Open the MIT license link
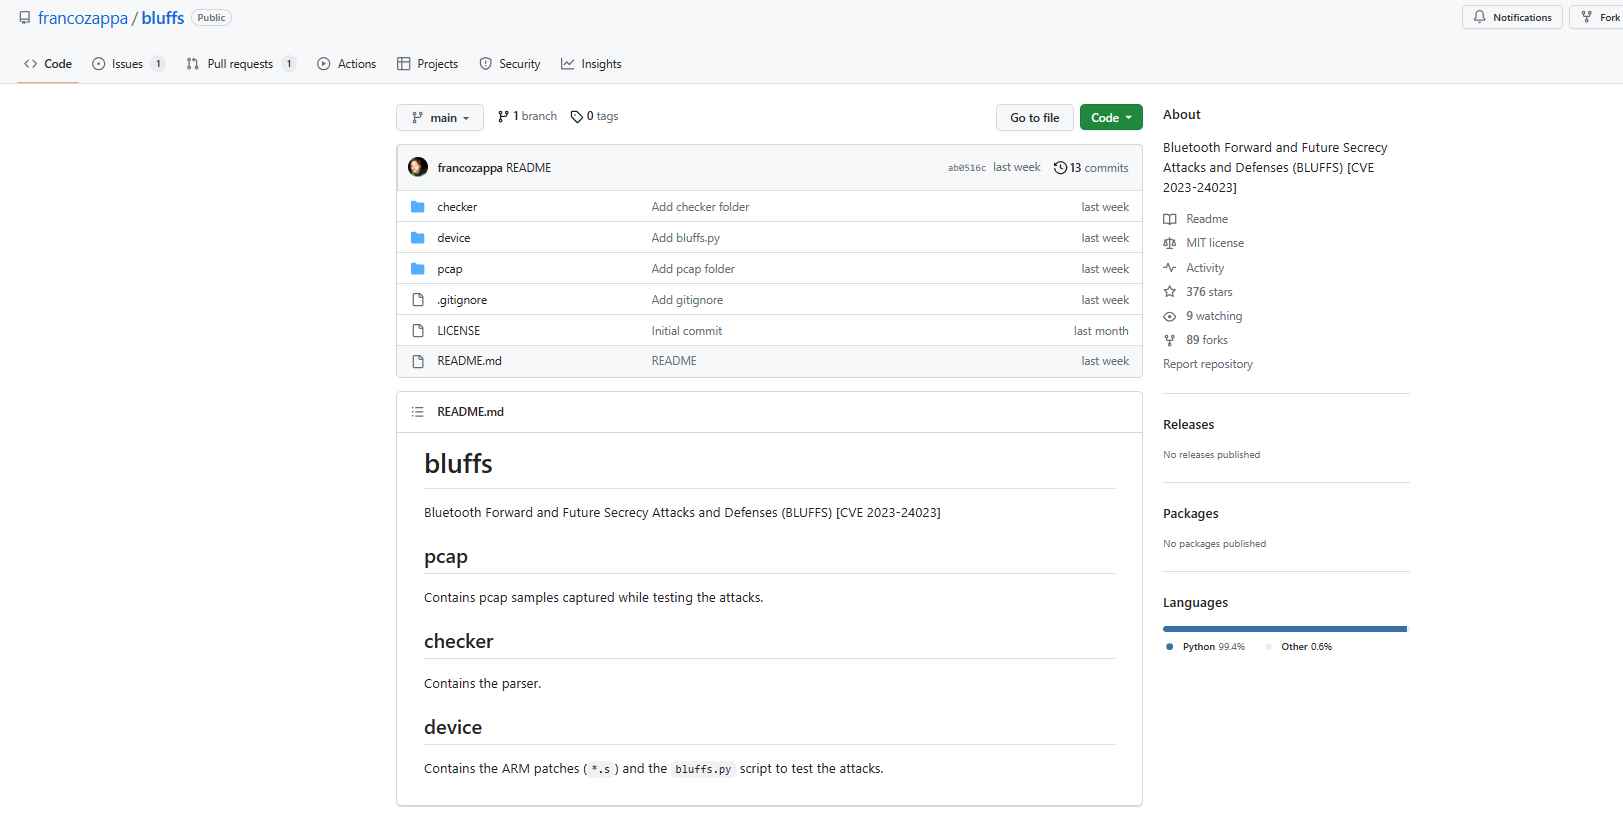This screenshot has height=828, width=1623. pyautogui.click(x=1215, y=243)
